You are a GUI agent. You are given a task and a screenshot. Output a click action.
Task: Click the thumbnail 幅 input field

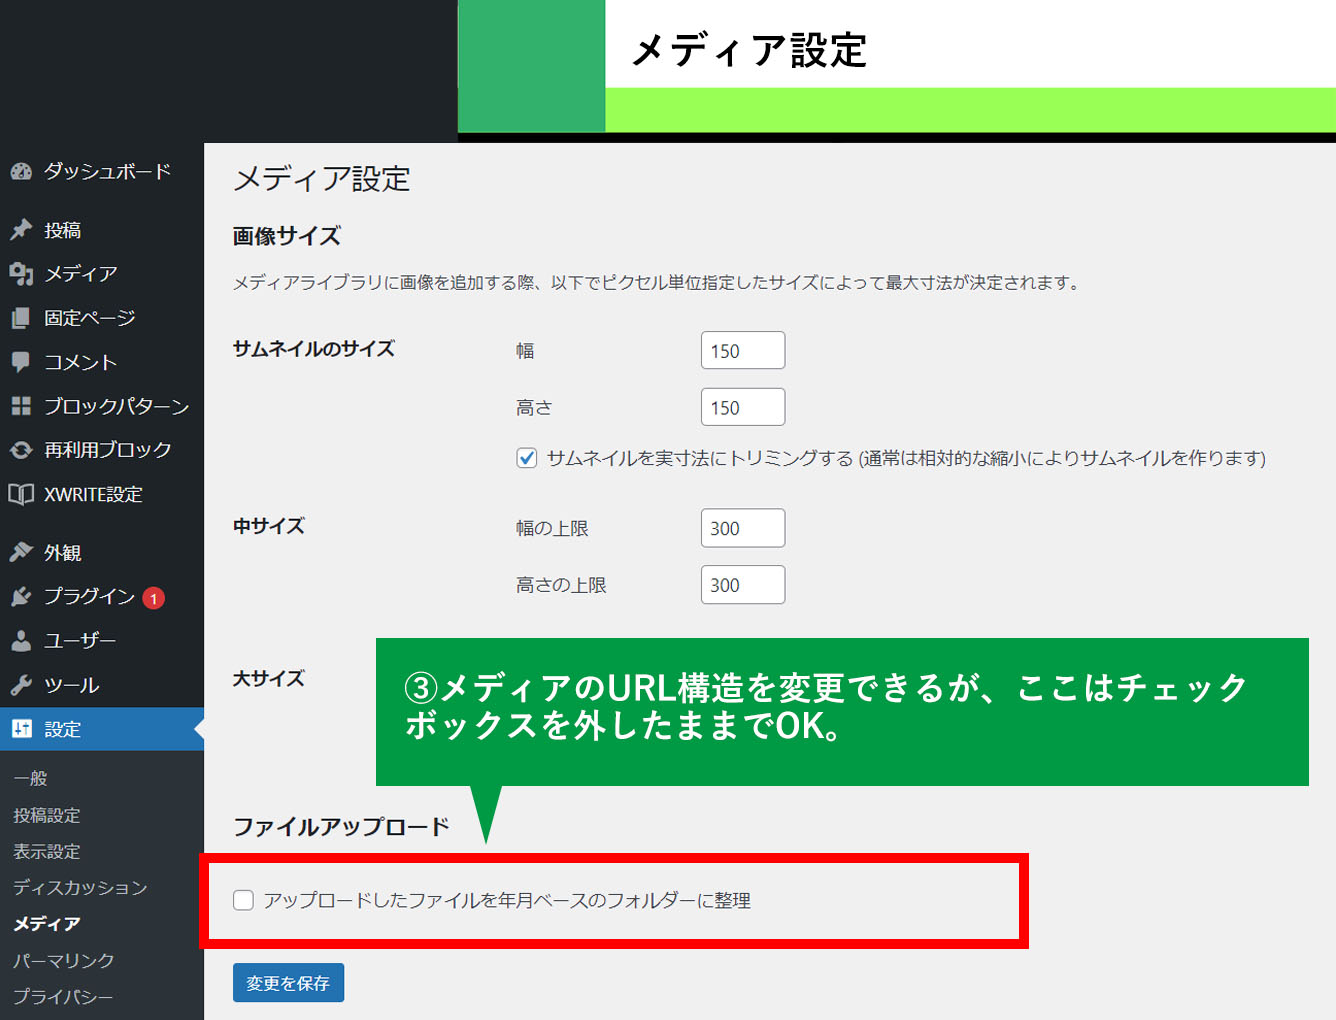[743, 350]
